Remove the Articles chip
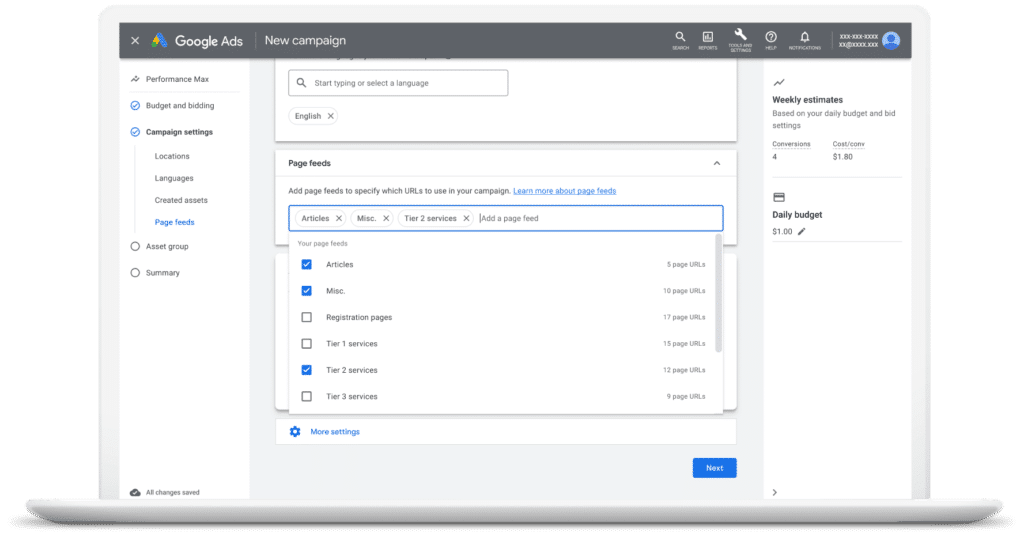The width and height of the screenshot is (1024, 533). click(x=338, y=218)
